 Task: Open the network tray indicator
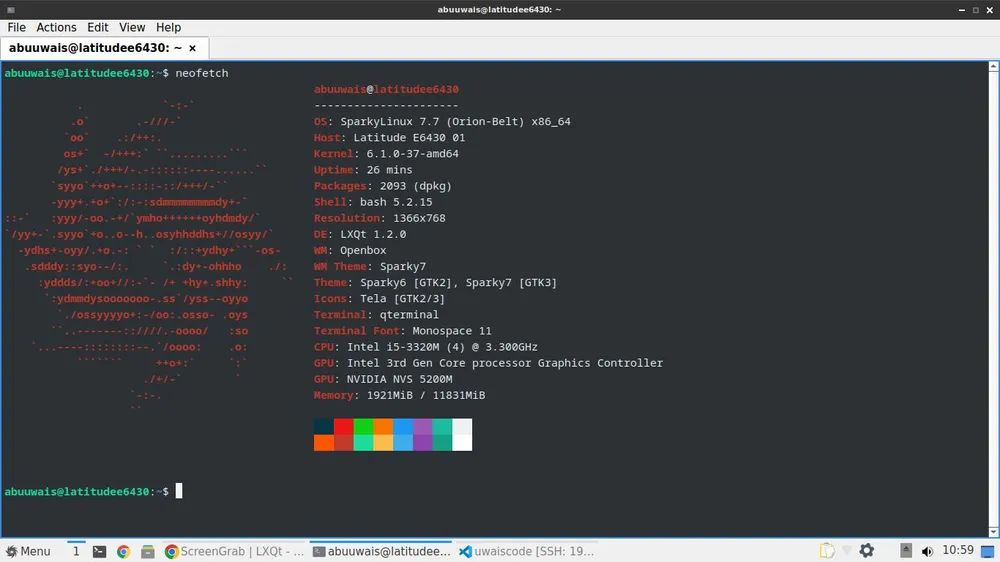tap(847, 551)
